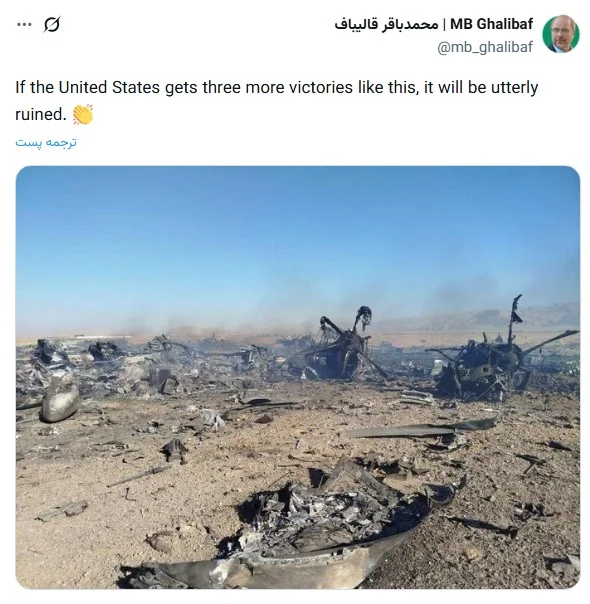Click the Persian name محمدباقر قالیباف
The height and width of the screenshot is (604, 590).
pos(387,24)
